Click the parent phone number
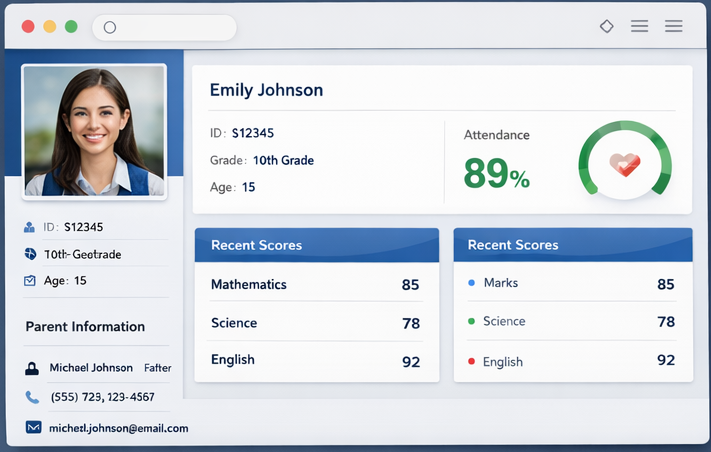 pos(102,397)
